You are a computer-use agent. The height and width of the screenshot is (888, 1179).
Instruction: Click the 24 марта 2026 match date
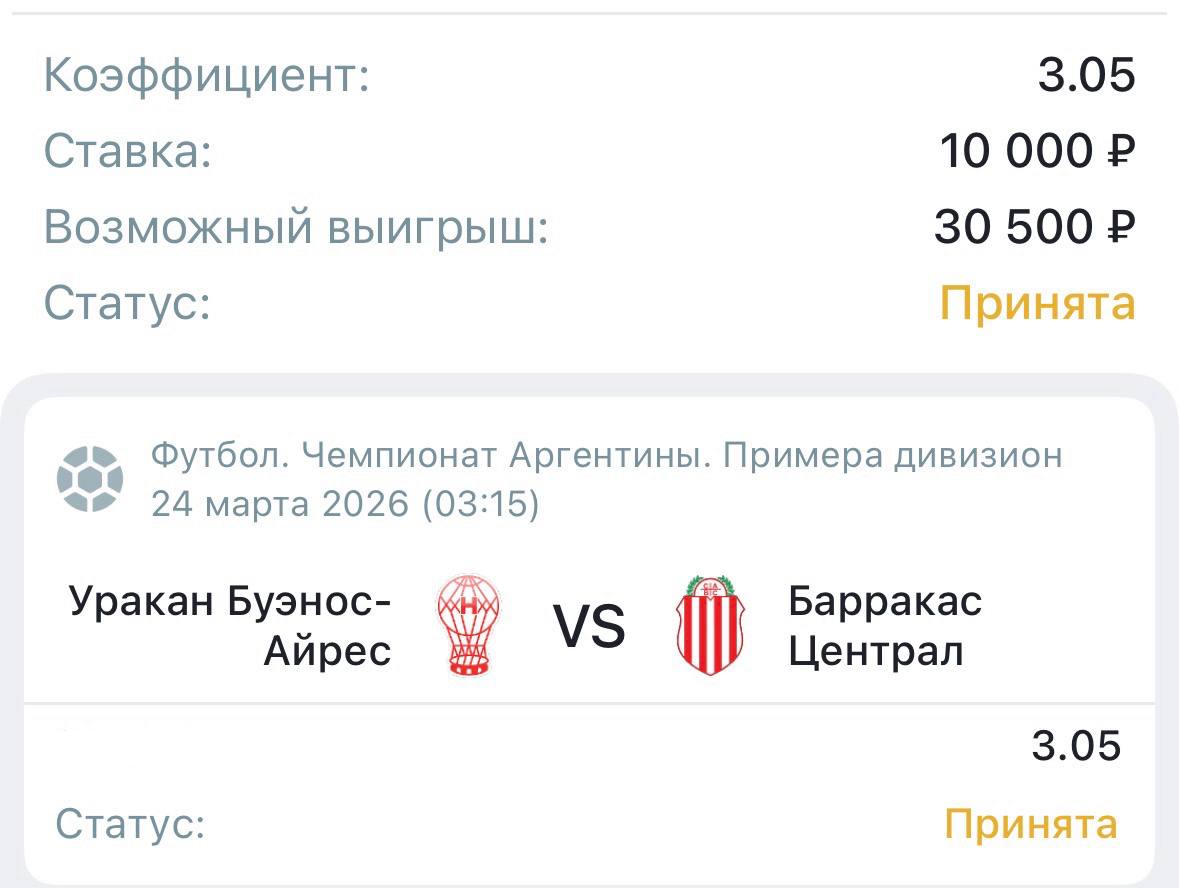tap(280, 504)
